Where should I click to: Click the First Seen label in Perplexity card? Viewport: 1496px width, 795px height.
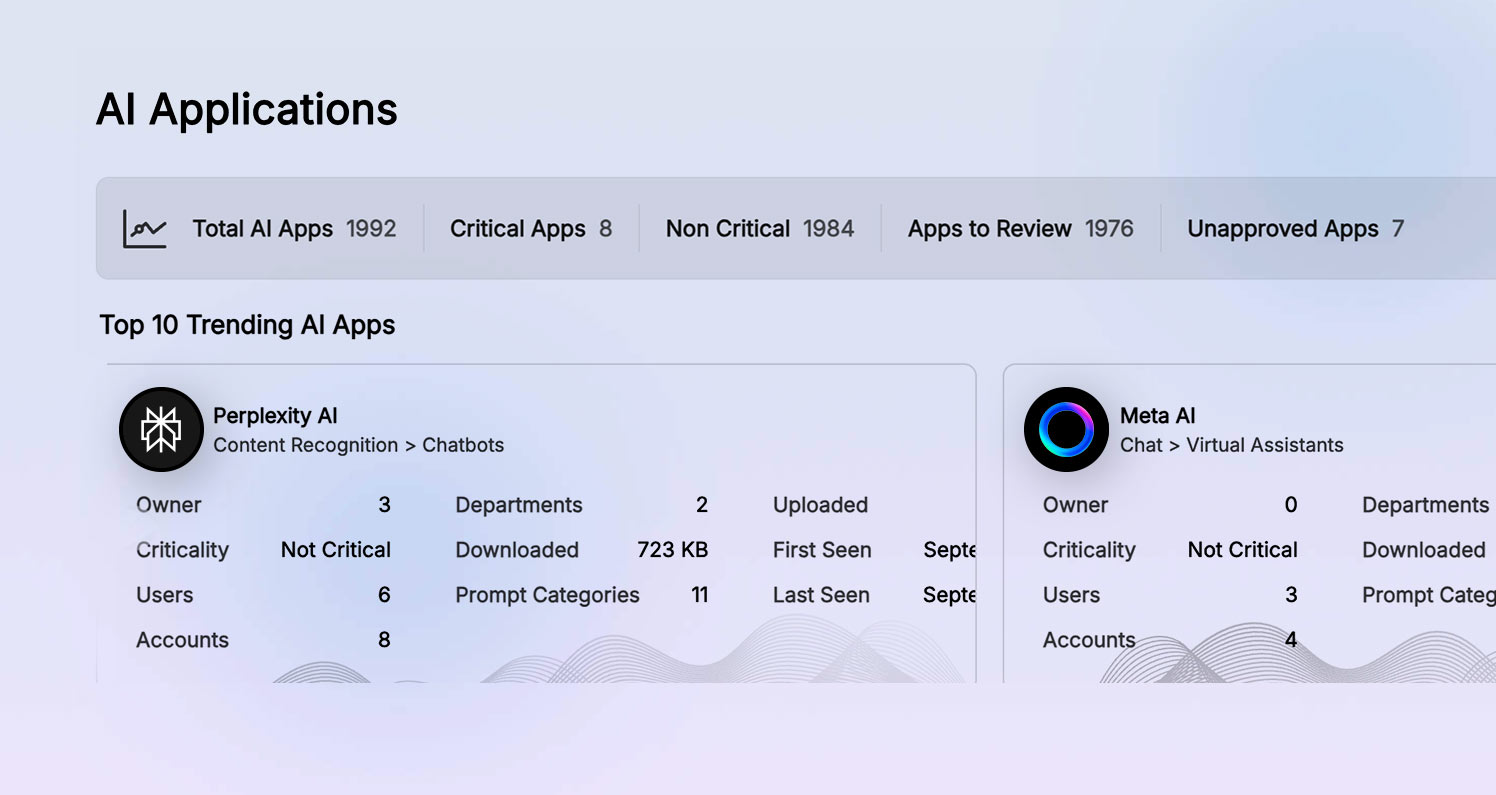[x=822, y=550]
